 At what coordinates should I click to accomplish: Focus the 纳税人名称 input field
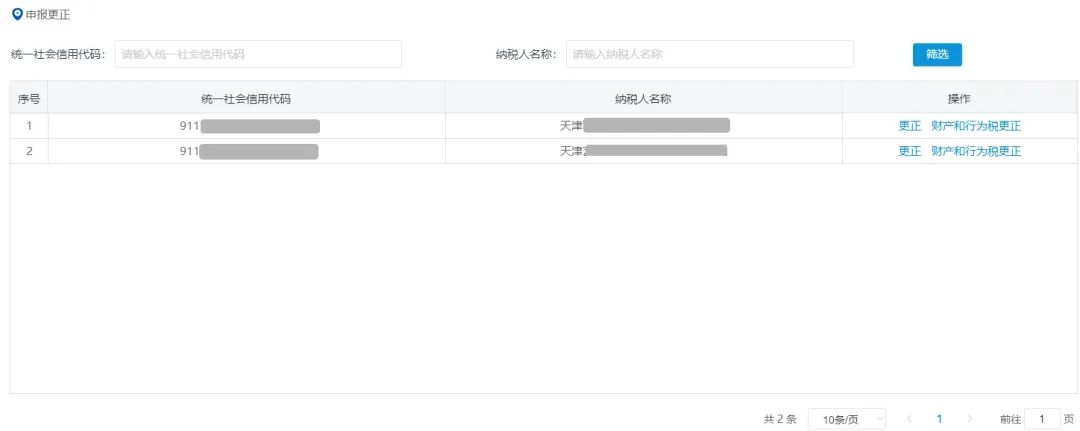[x=709, y=54]
